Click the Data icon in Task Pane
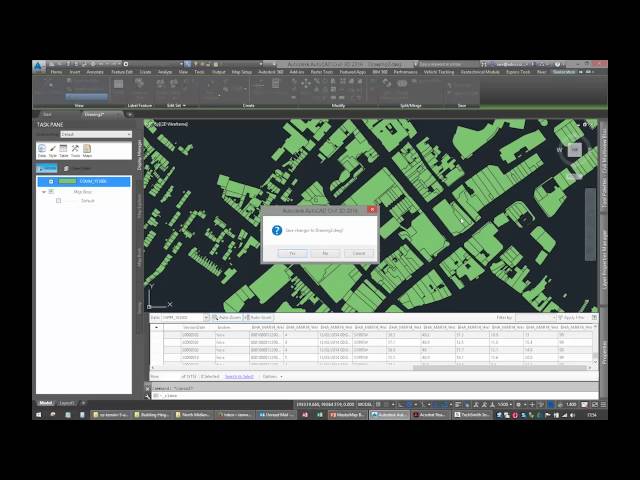Image resolution: width=640 pixels, height=480 pixels. [42, 151]
